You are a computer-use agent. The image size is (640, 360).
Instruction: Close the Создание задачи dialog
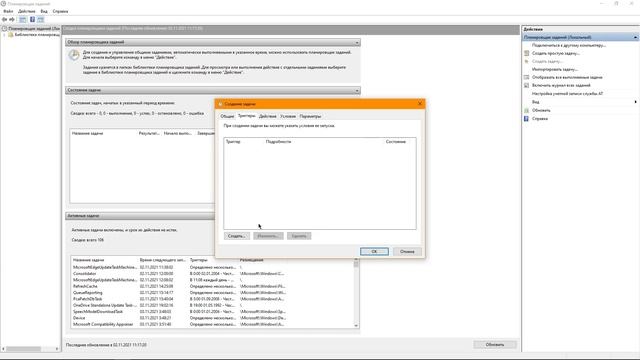pyautogui.click(x=420, y=104)
